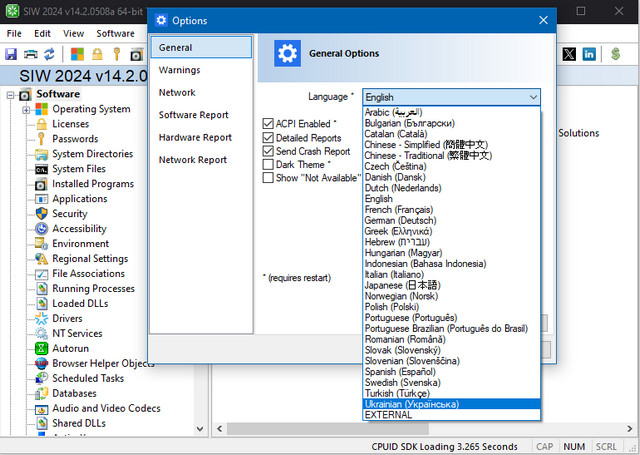Expand the Operating System tree node
This screenshot has width=640, height=455.
click(x=27, y=110)
